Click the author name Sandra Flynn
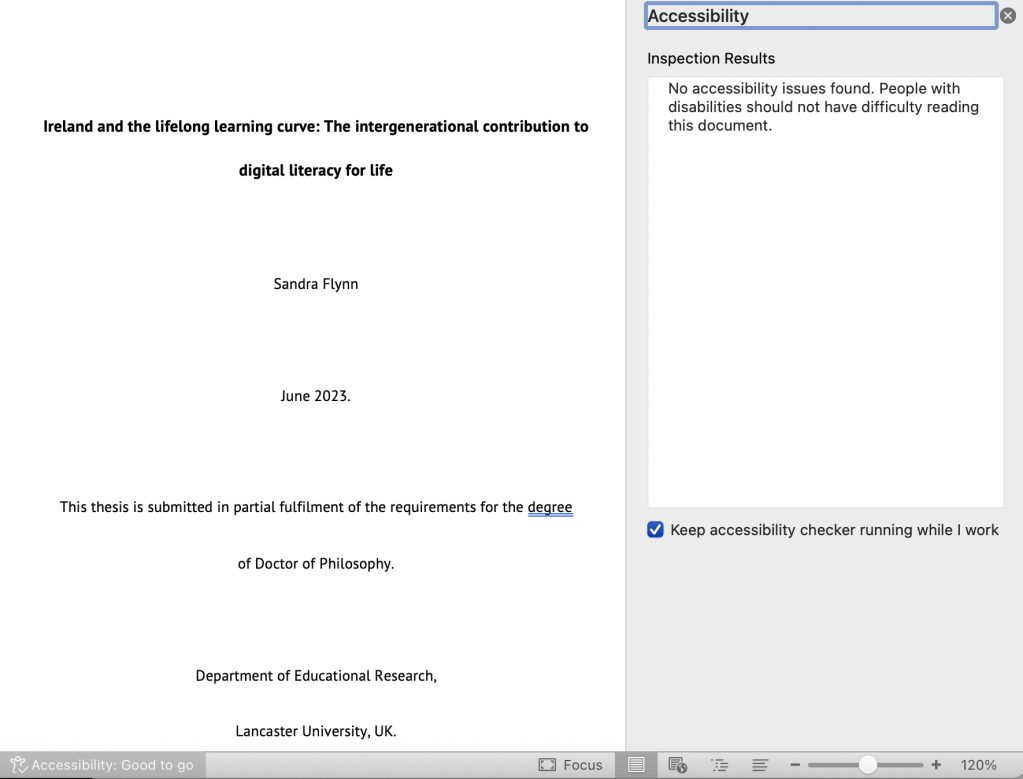This screenshot has height=779, width=1023. coord(316,284)
